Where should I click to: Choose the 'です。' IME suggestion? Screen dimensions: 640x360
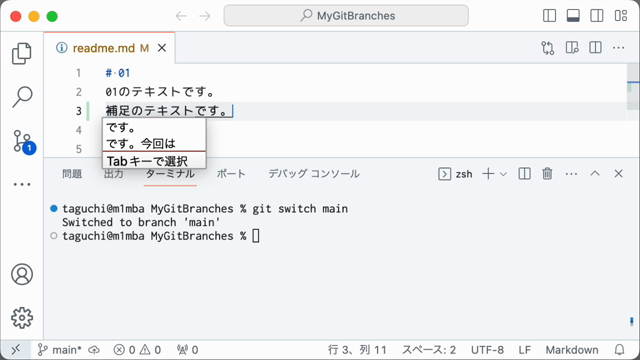pyautogui.click(x=154, y=128)
